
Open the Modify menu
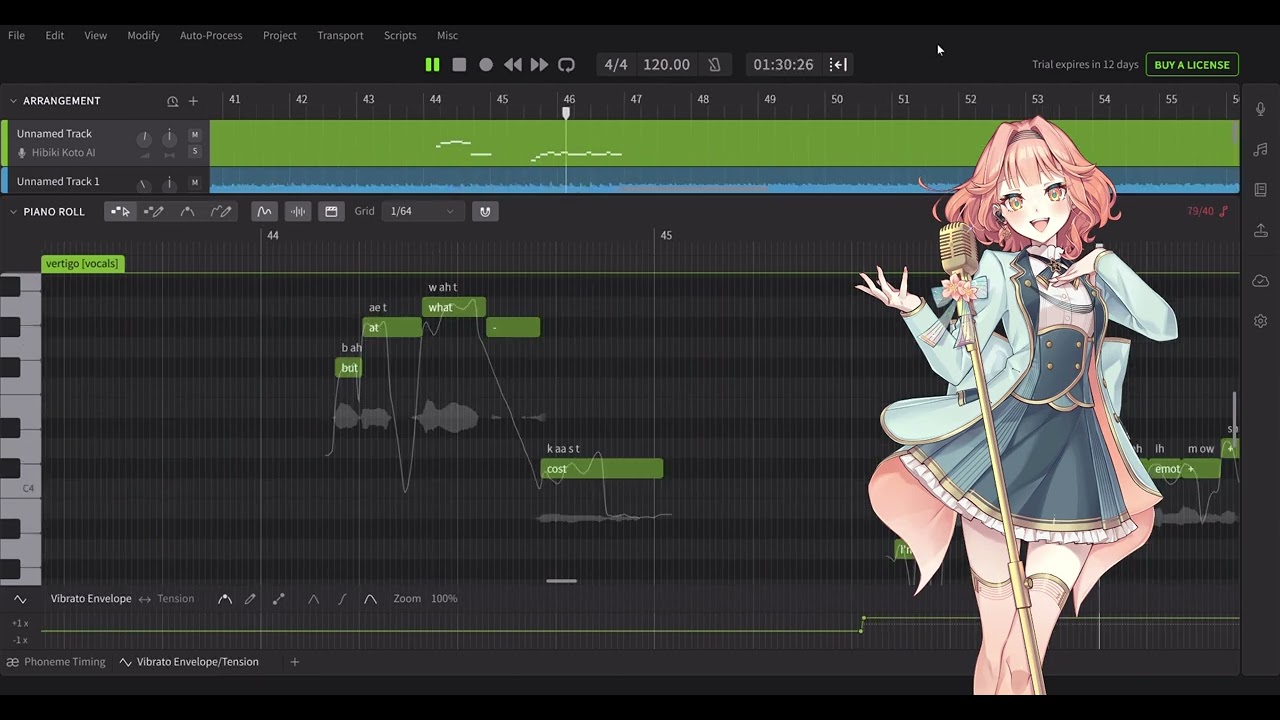coord(143,35)
